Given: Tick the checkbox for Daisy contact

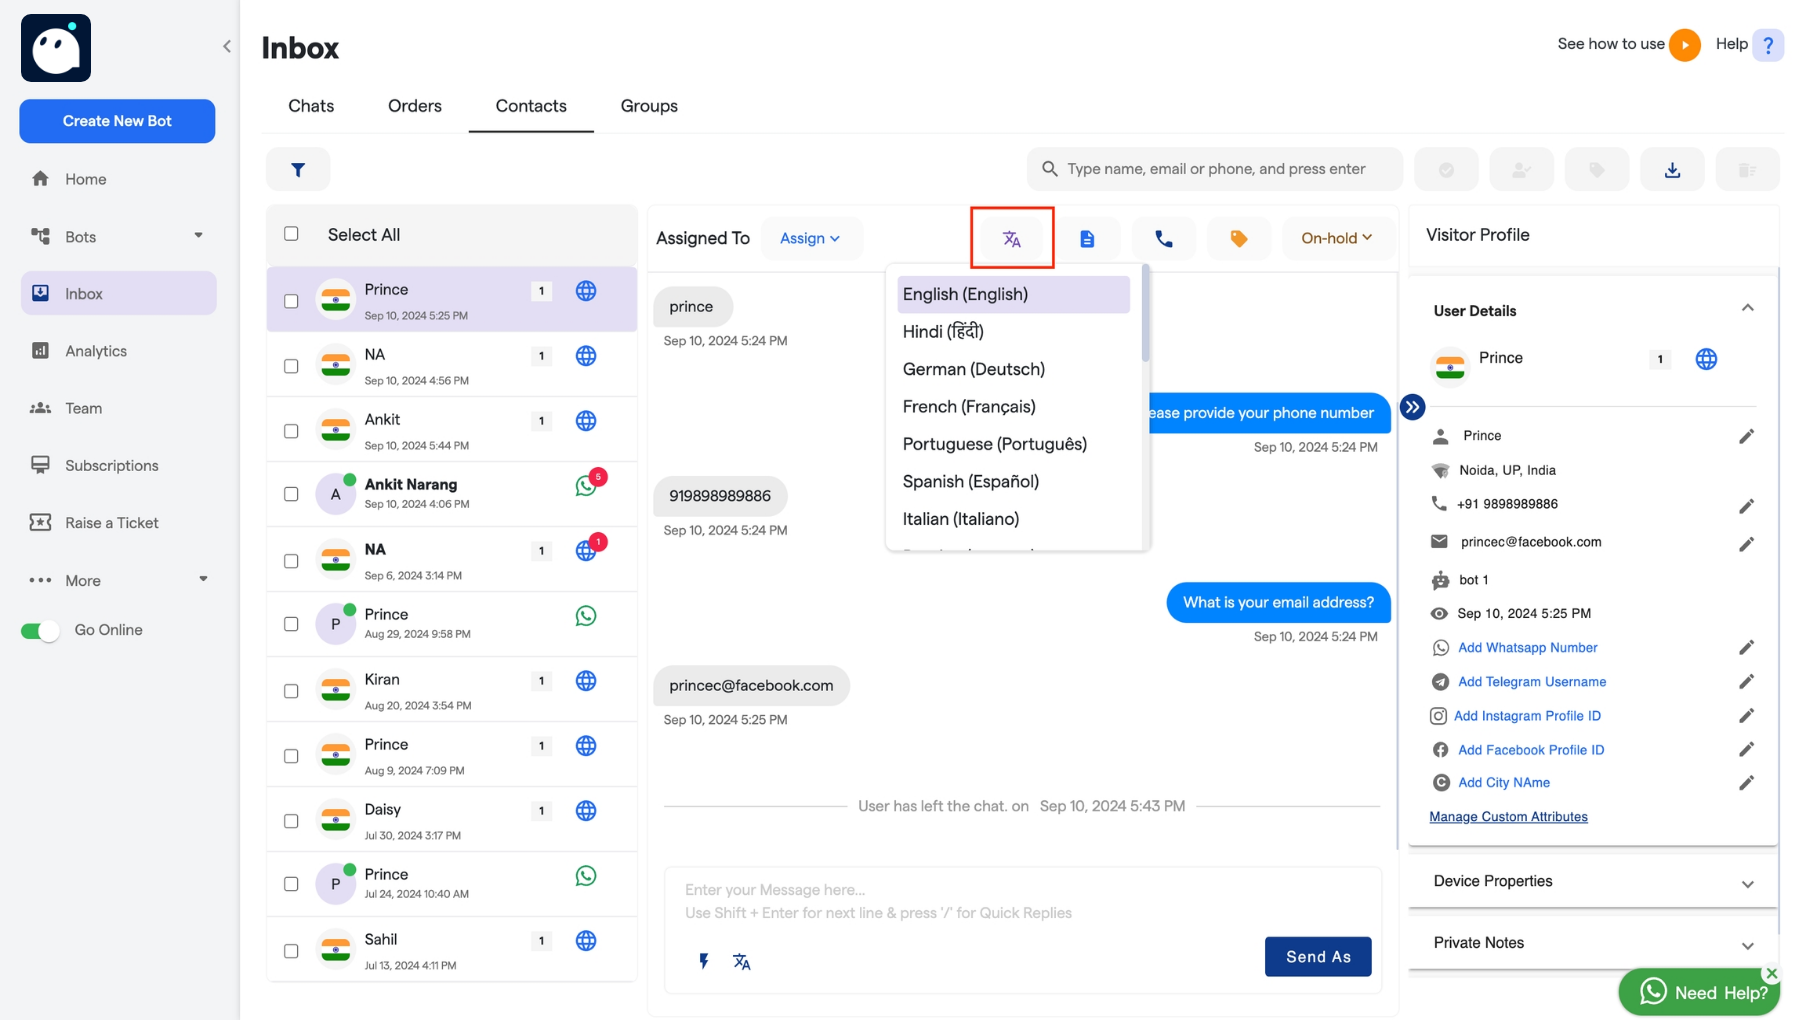Looking at the screenshot, I should pos(291,821).
